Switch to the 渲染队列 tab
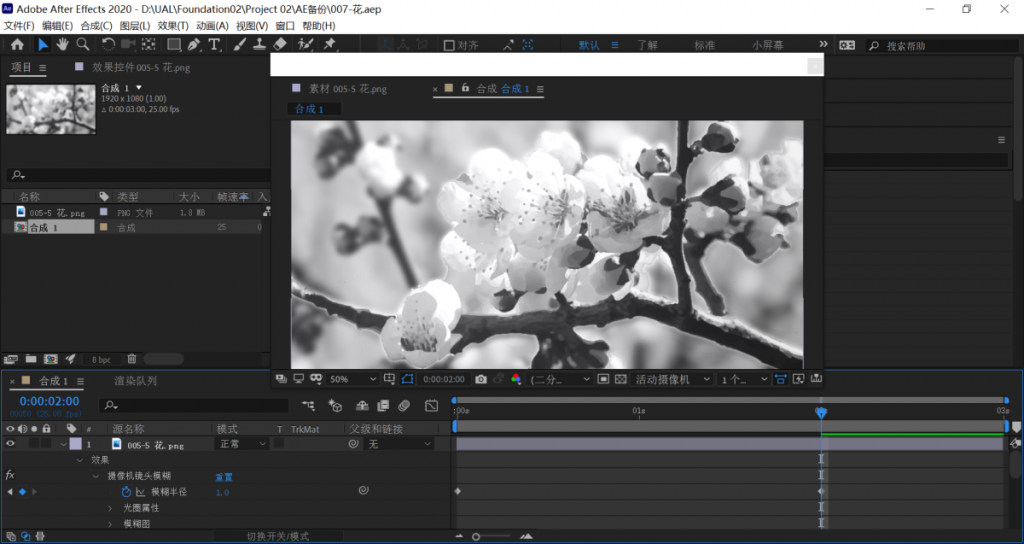 coord(135,381)
